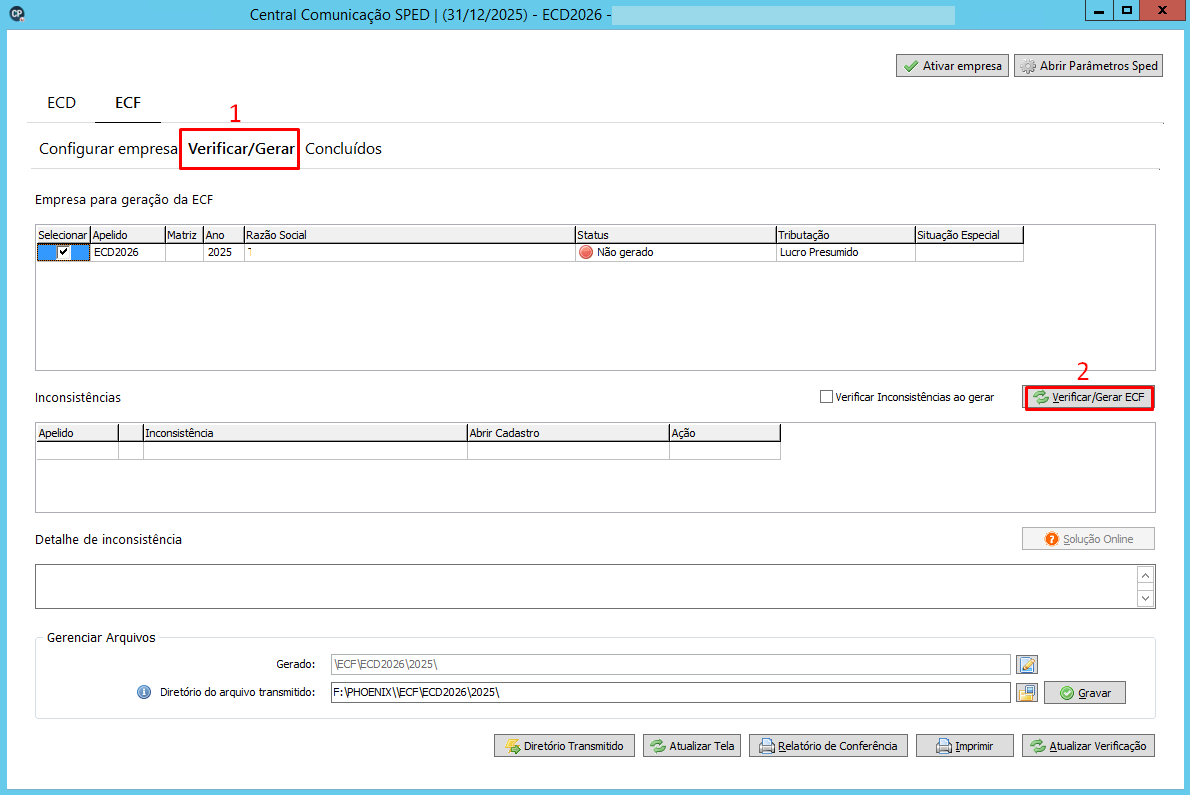Click the Diretório do arquivo transmitido input field
This screenshot has width=1190, height=795.
[670, 693]
